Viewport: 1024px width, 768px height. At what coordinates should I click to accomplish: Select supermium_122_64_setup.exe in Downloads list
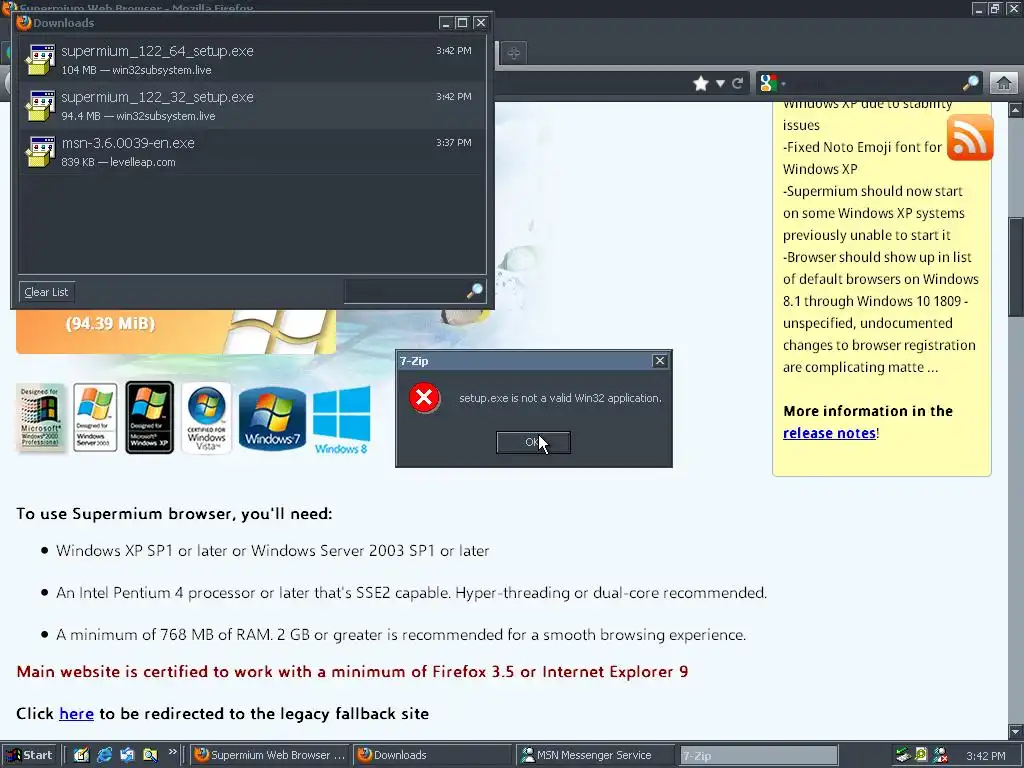click(x=252, y=59)
